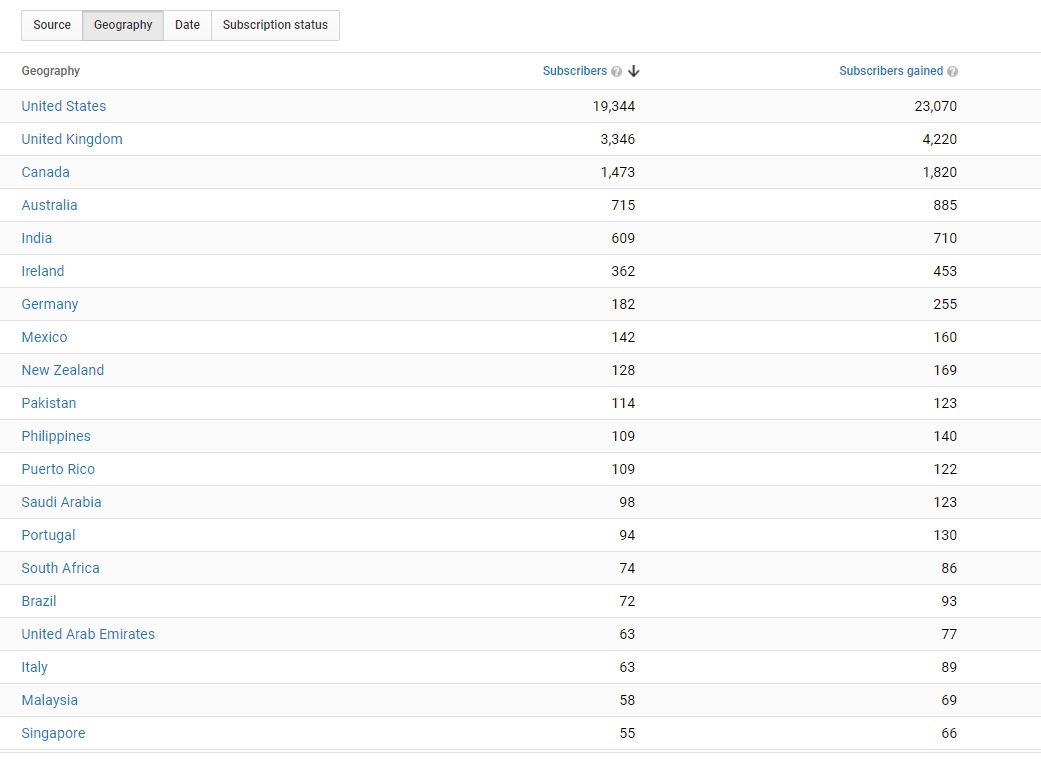Click the Saudi Arabia link

pyautogui.click(x=61, y=502)
